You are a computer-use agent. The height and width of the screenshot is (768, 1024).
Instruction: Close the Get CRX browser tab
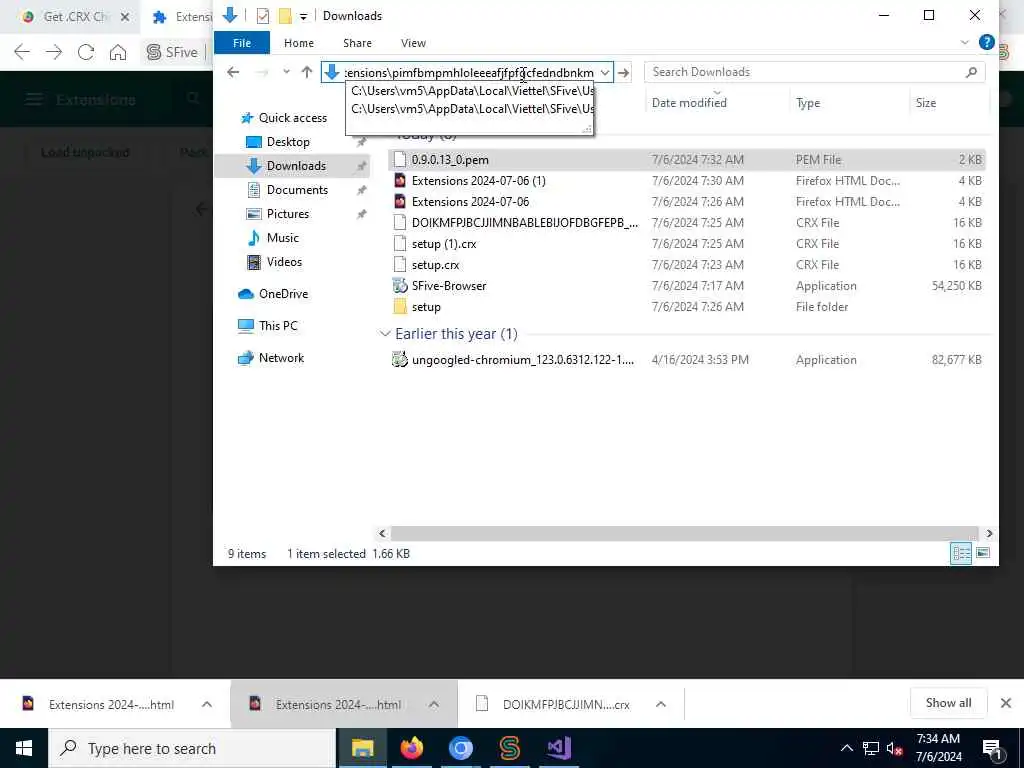[x=125, y=17]
